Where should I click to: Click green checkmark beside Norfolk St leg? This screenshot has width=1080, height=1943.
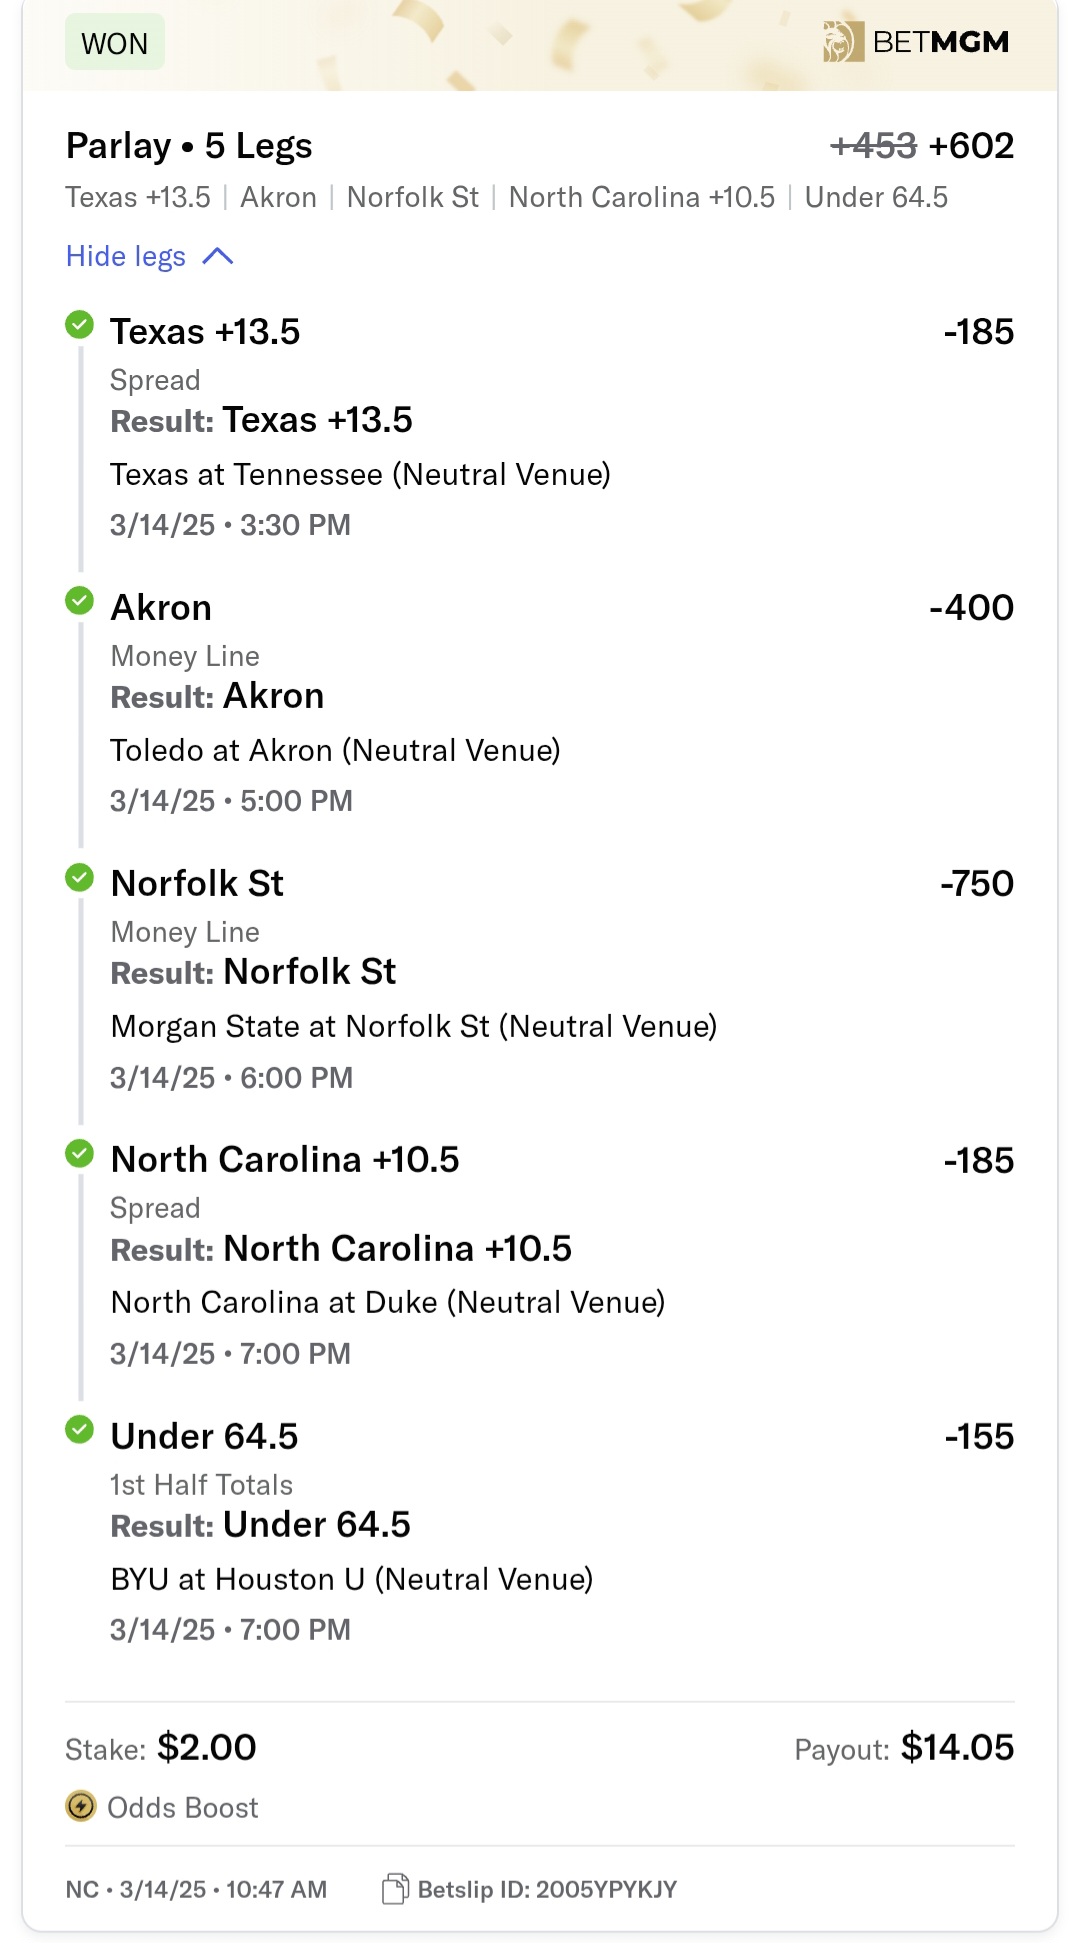pyautogui.click(x=79, y=877)
